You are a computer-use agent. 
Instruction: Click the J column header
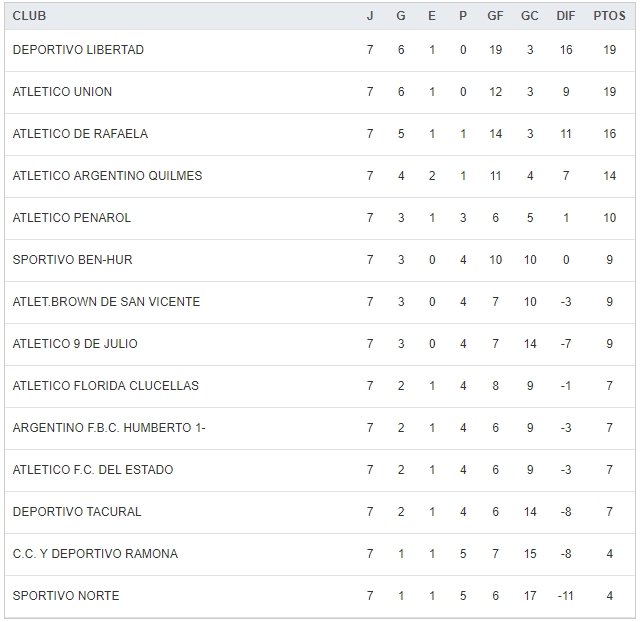click(370, 16)
